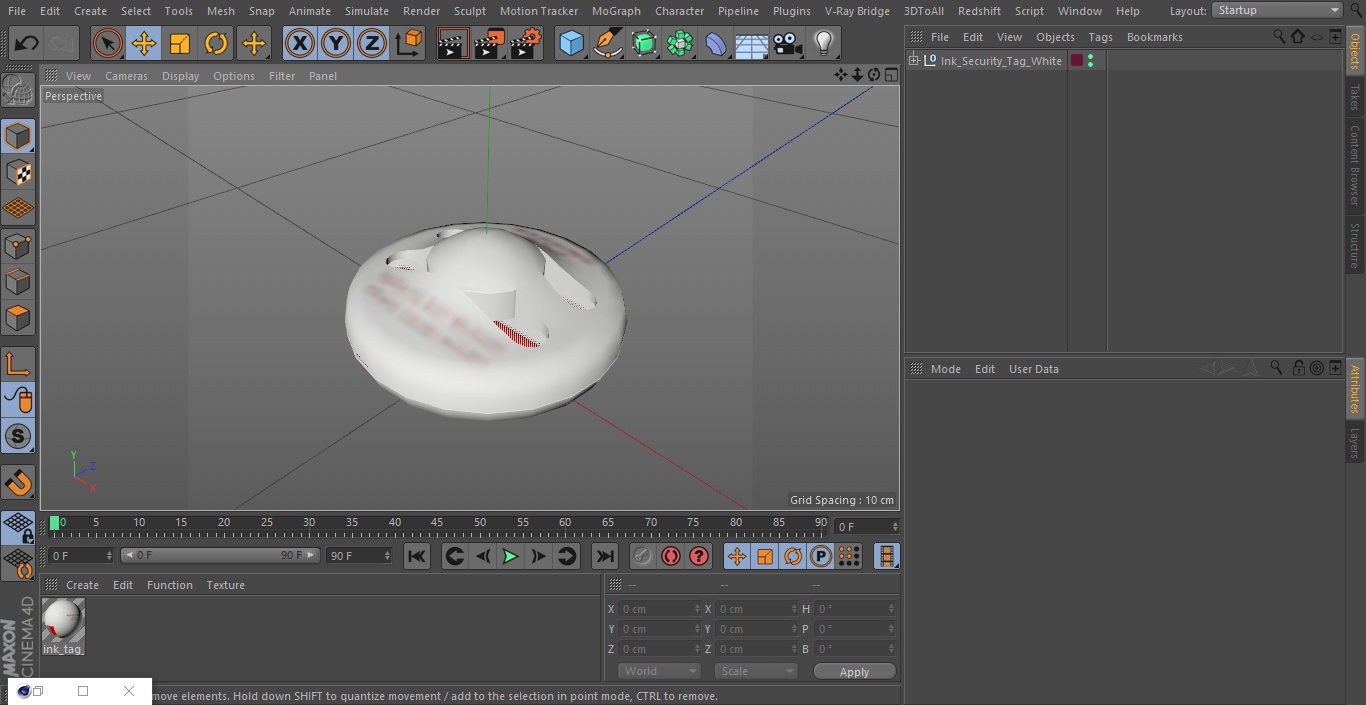Screen dimensions: 1366x705
Task: Play animation forward
Action: (x=510, y=557)
